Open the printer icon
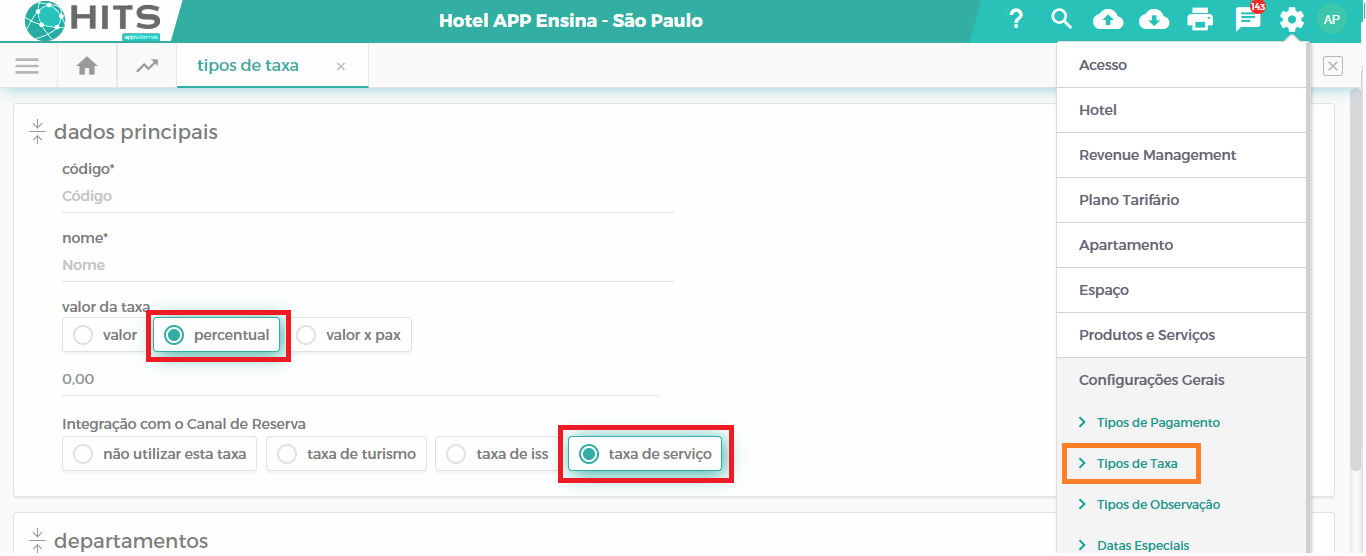This screenshot has width=1366, height=556. [x=1200, y=19]
